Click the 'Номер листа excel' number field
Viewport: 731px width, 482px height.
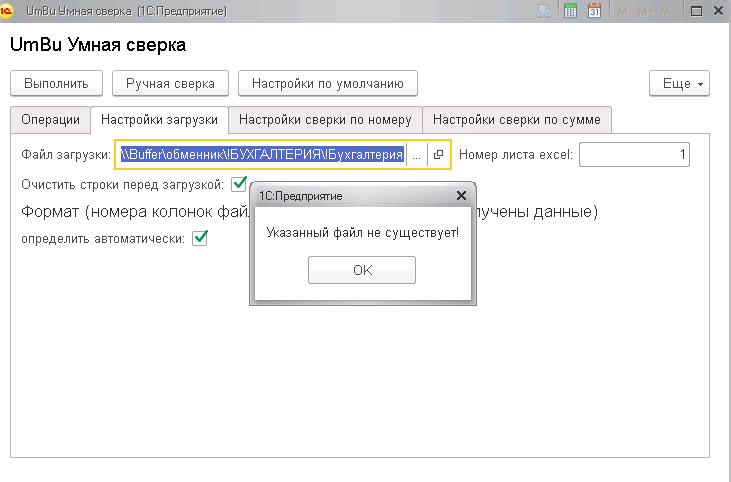pyautogui.click(x=634, y=154)
